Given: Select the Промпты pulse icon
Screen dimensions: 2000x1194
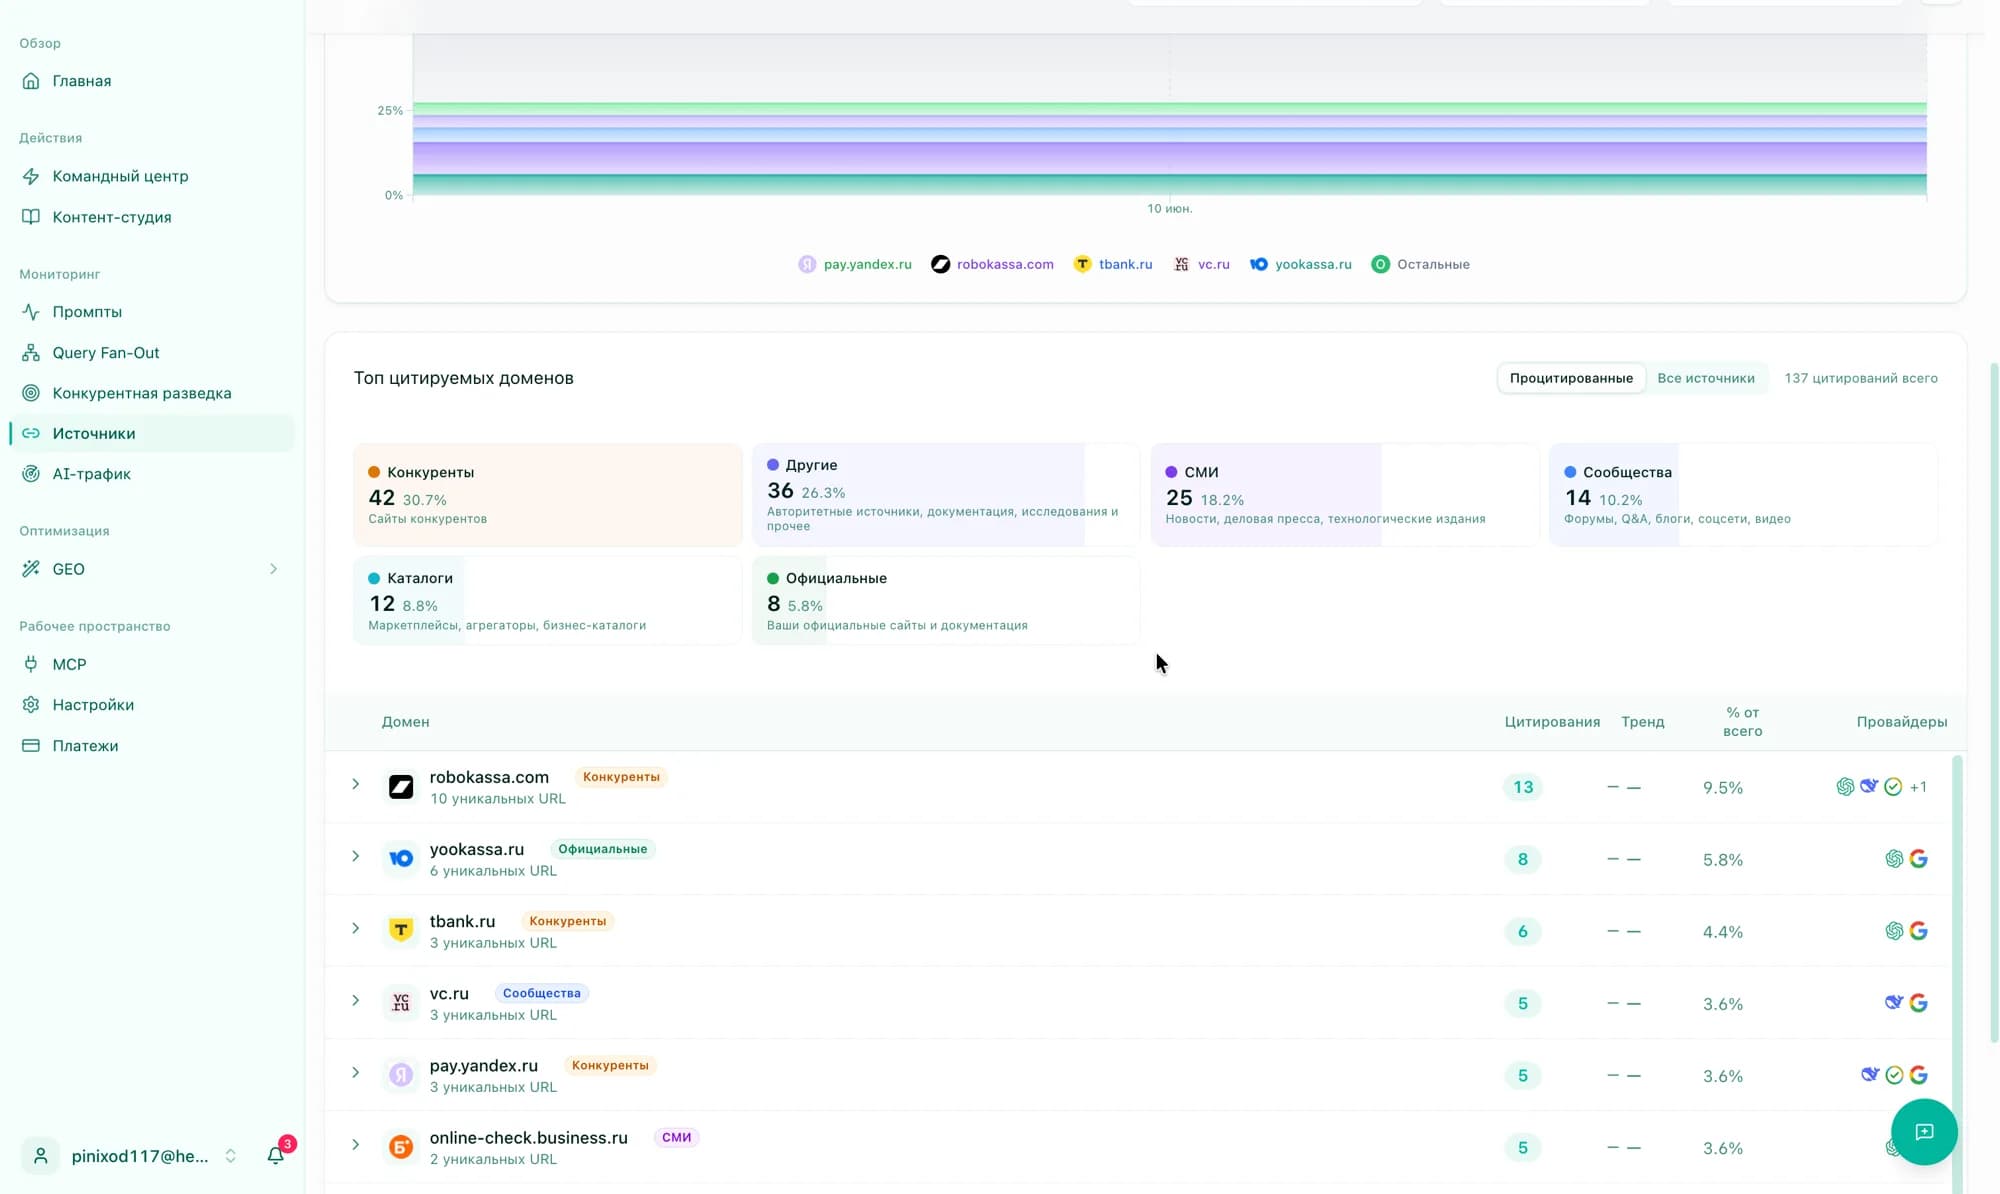Looking at the screenshot, I should tap(31, 312).
